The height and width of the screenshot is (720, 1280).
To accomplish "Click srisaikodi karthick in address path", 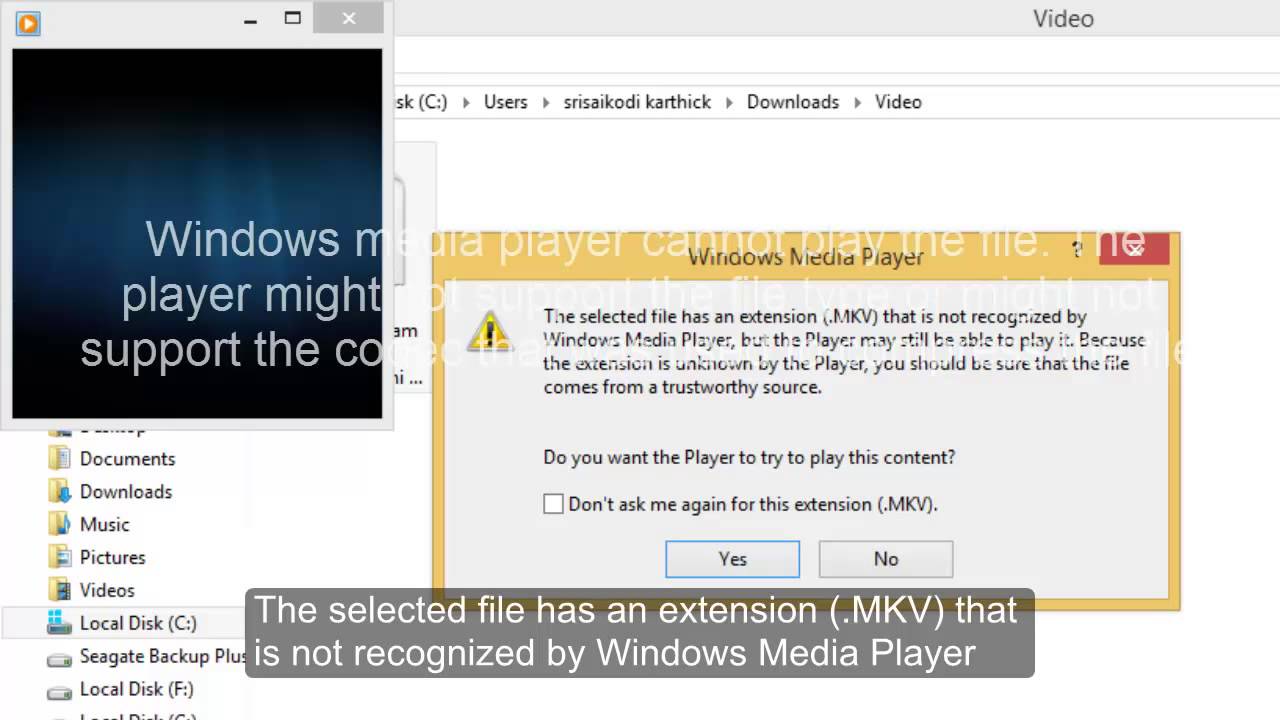I will 637,102.
